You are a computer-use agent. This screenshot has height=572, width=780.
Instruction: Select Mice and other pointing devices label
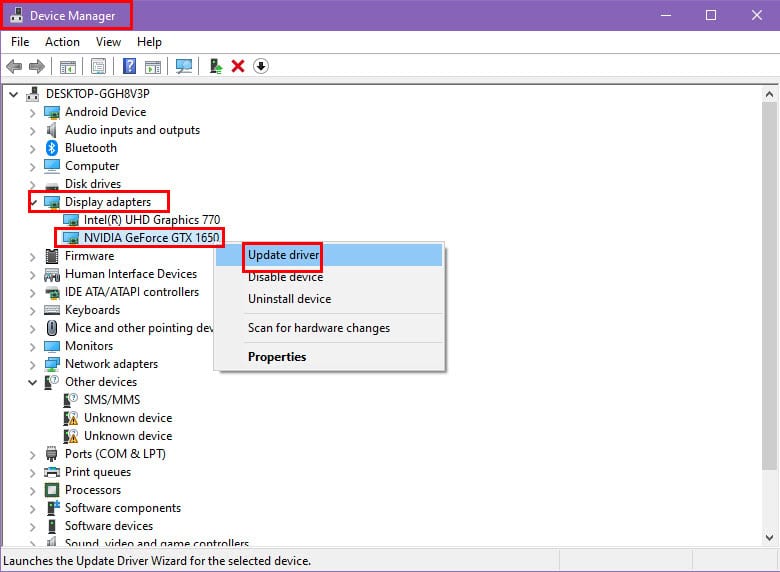(139, 328)
